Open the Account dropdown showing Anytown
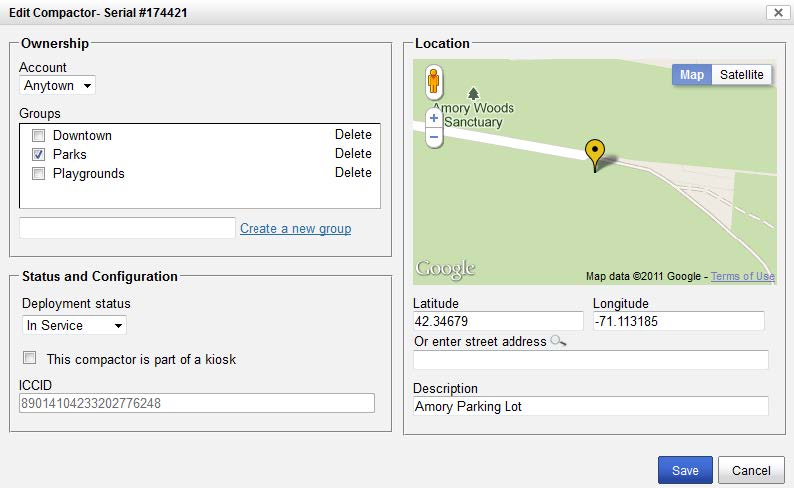 tap(57, 86)
